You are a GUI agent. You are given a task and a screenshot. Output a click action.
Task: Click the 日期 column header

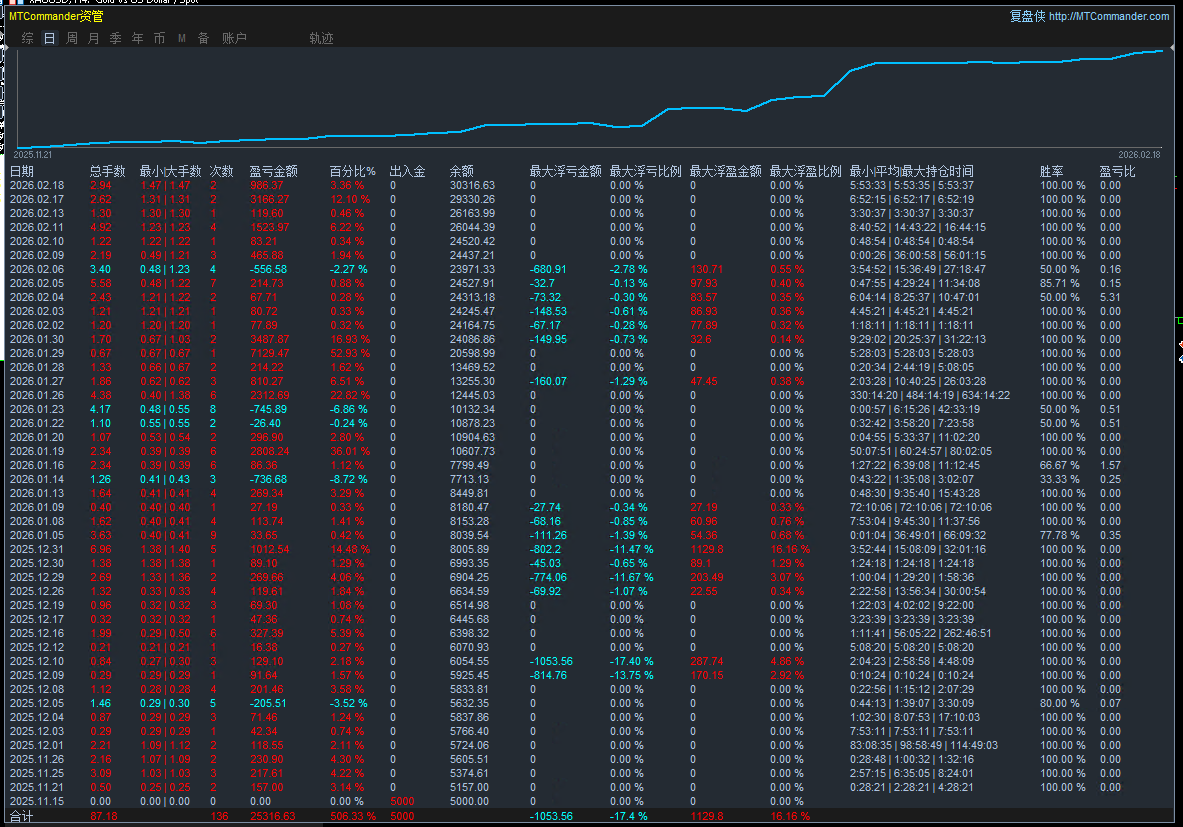[x=22, y=171]
